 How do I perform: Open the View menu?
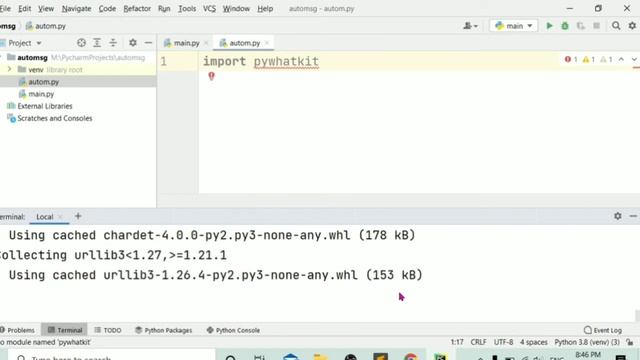[46, 9]
